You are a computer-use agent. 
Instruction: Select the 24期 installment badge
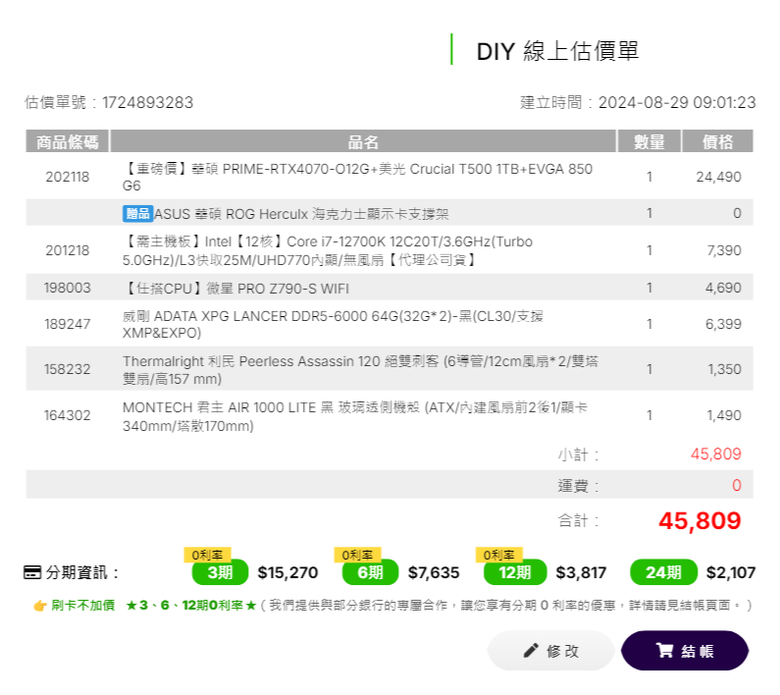664,572
